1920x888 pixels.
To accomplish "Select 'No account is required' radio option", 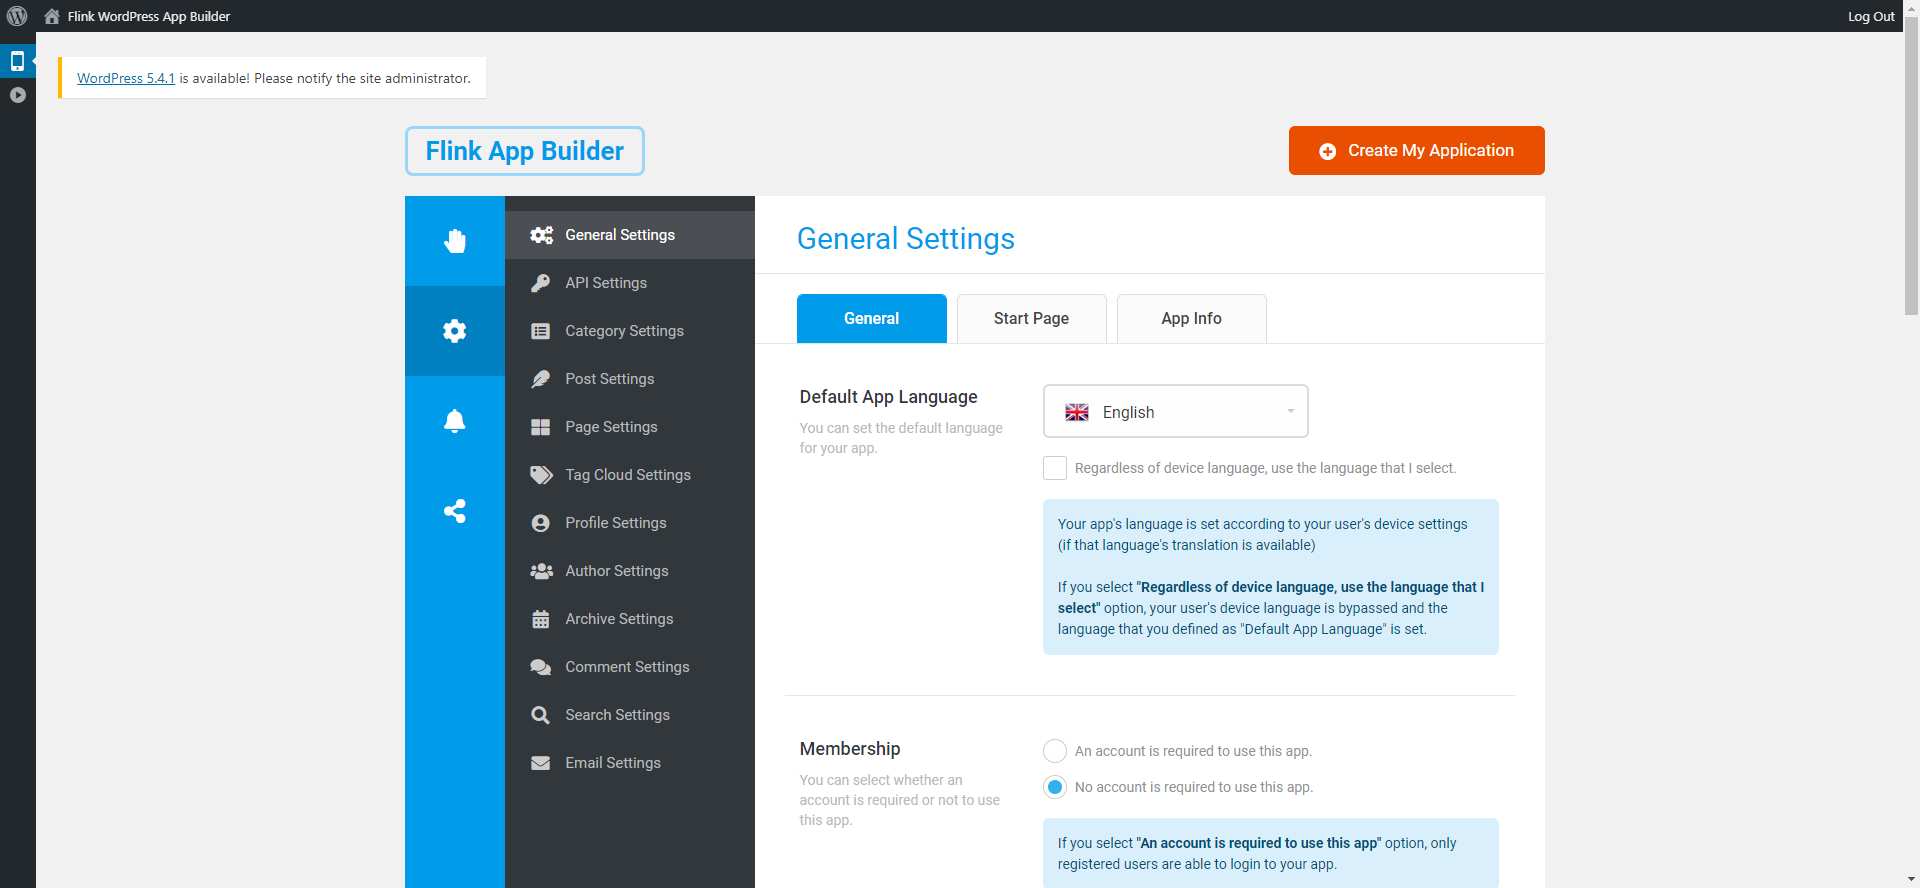I will tap(1055, 787).
